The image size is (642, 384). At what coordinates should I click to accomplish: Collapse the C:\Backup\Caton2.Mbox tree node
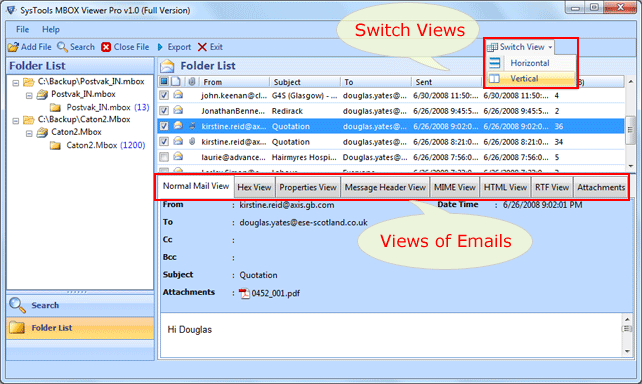click(16, 121)
